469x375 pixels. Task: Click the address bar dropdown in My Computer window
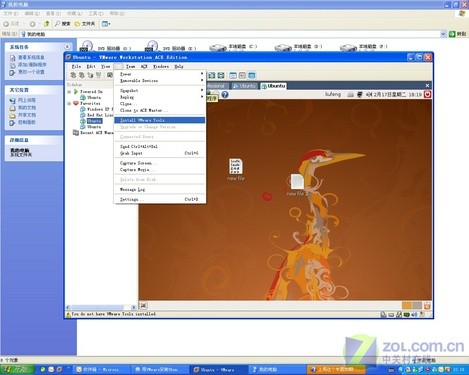443,34
